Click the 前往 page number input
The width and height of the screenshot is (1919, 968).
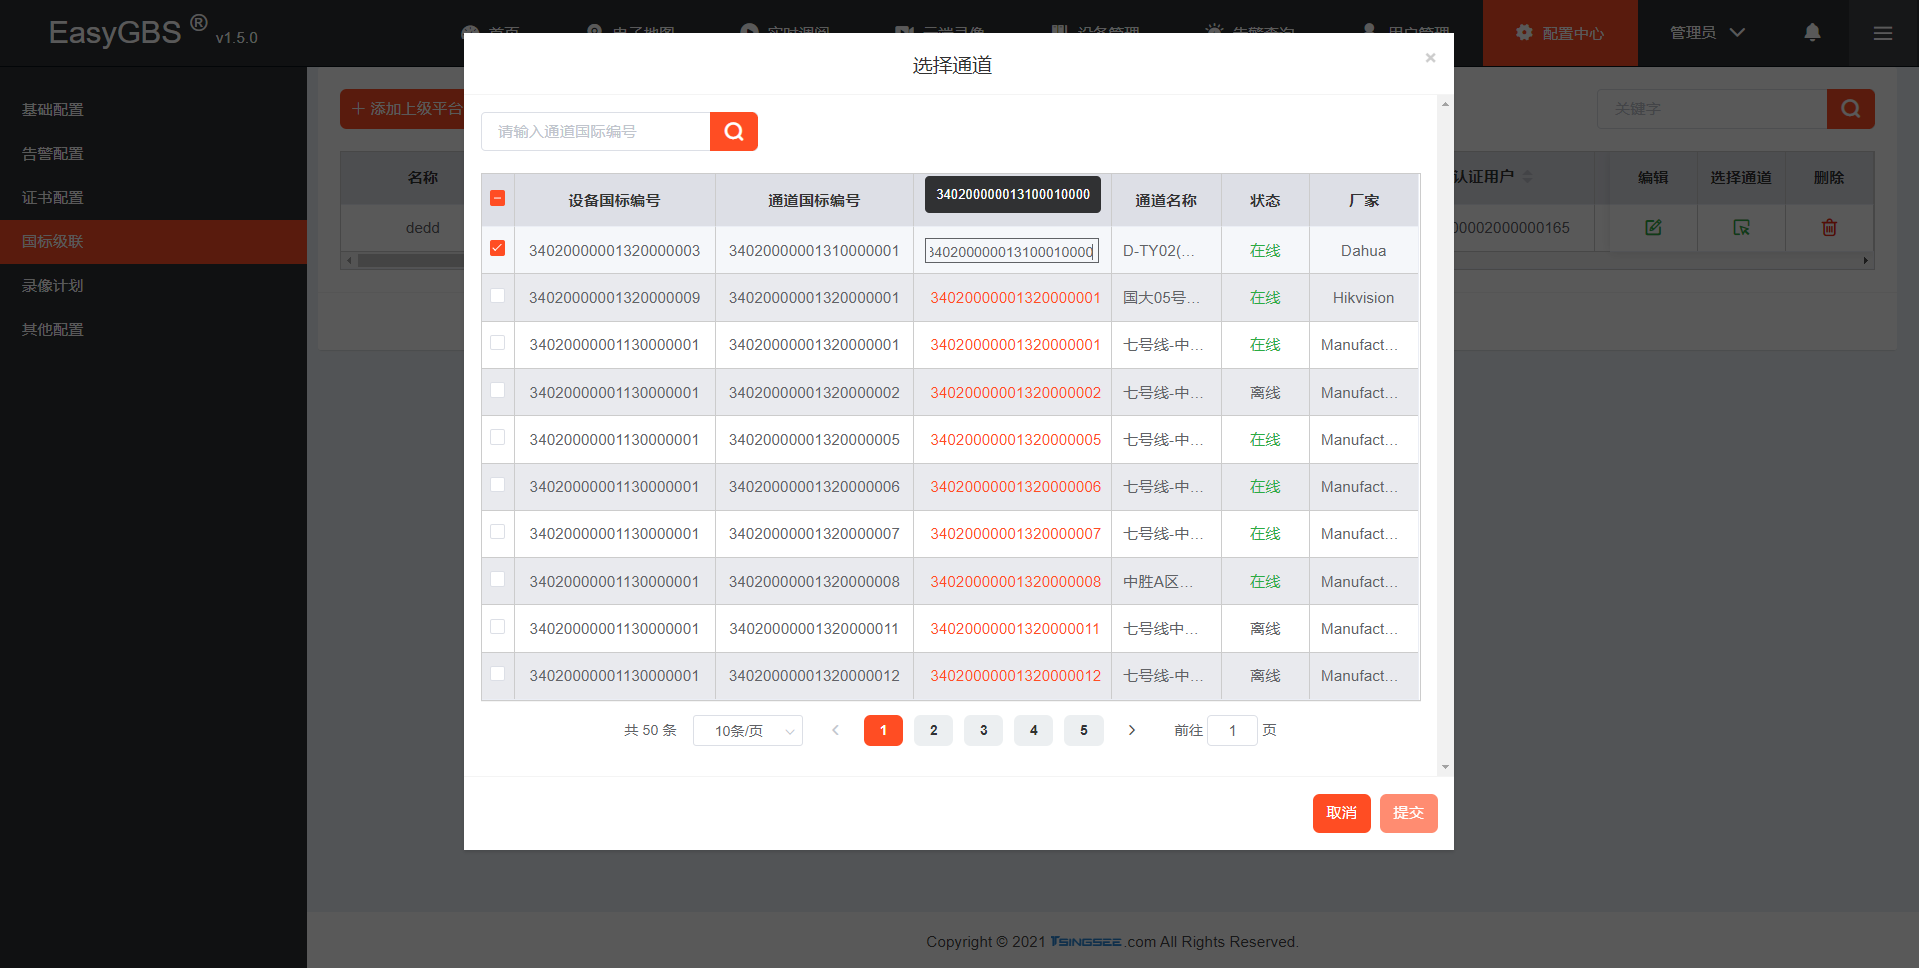1232,730
